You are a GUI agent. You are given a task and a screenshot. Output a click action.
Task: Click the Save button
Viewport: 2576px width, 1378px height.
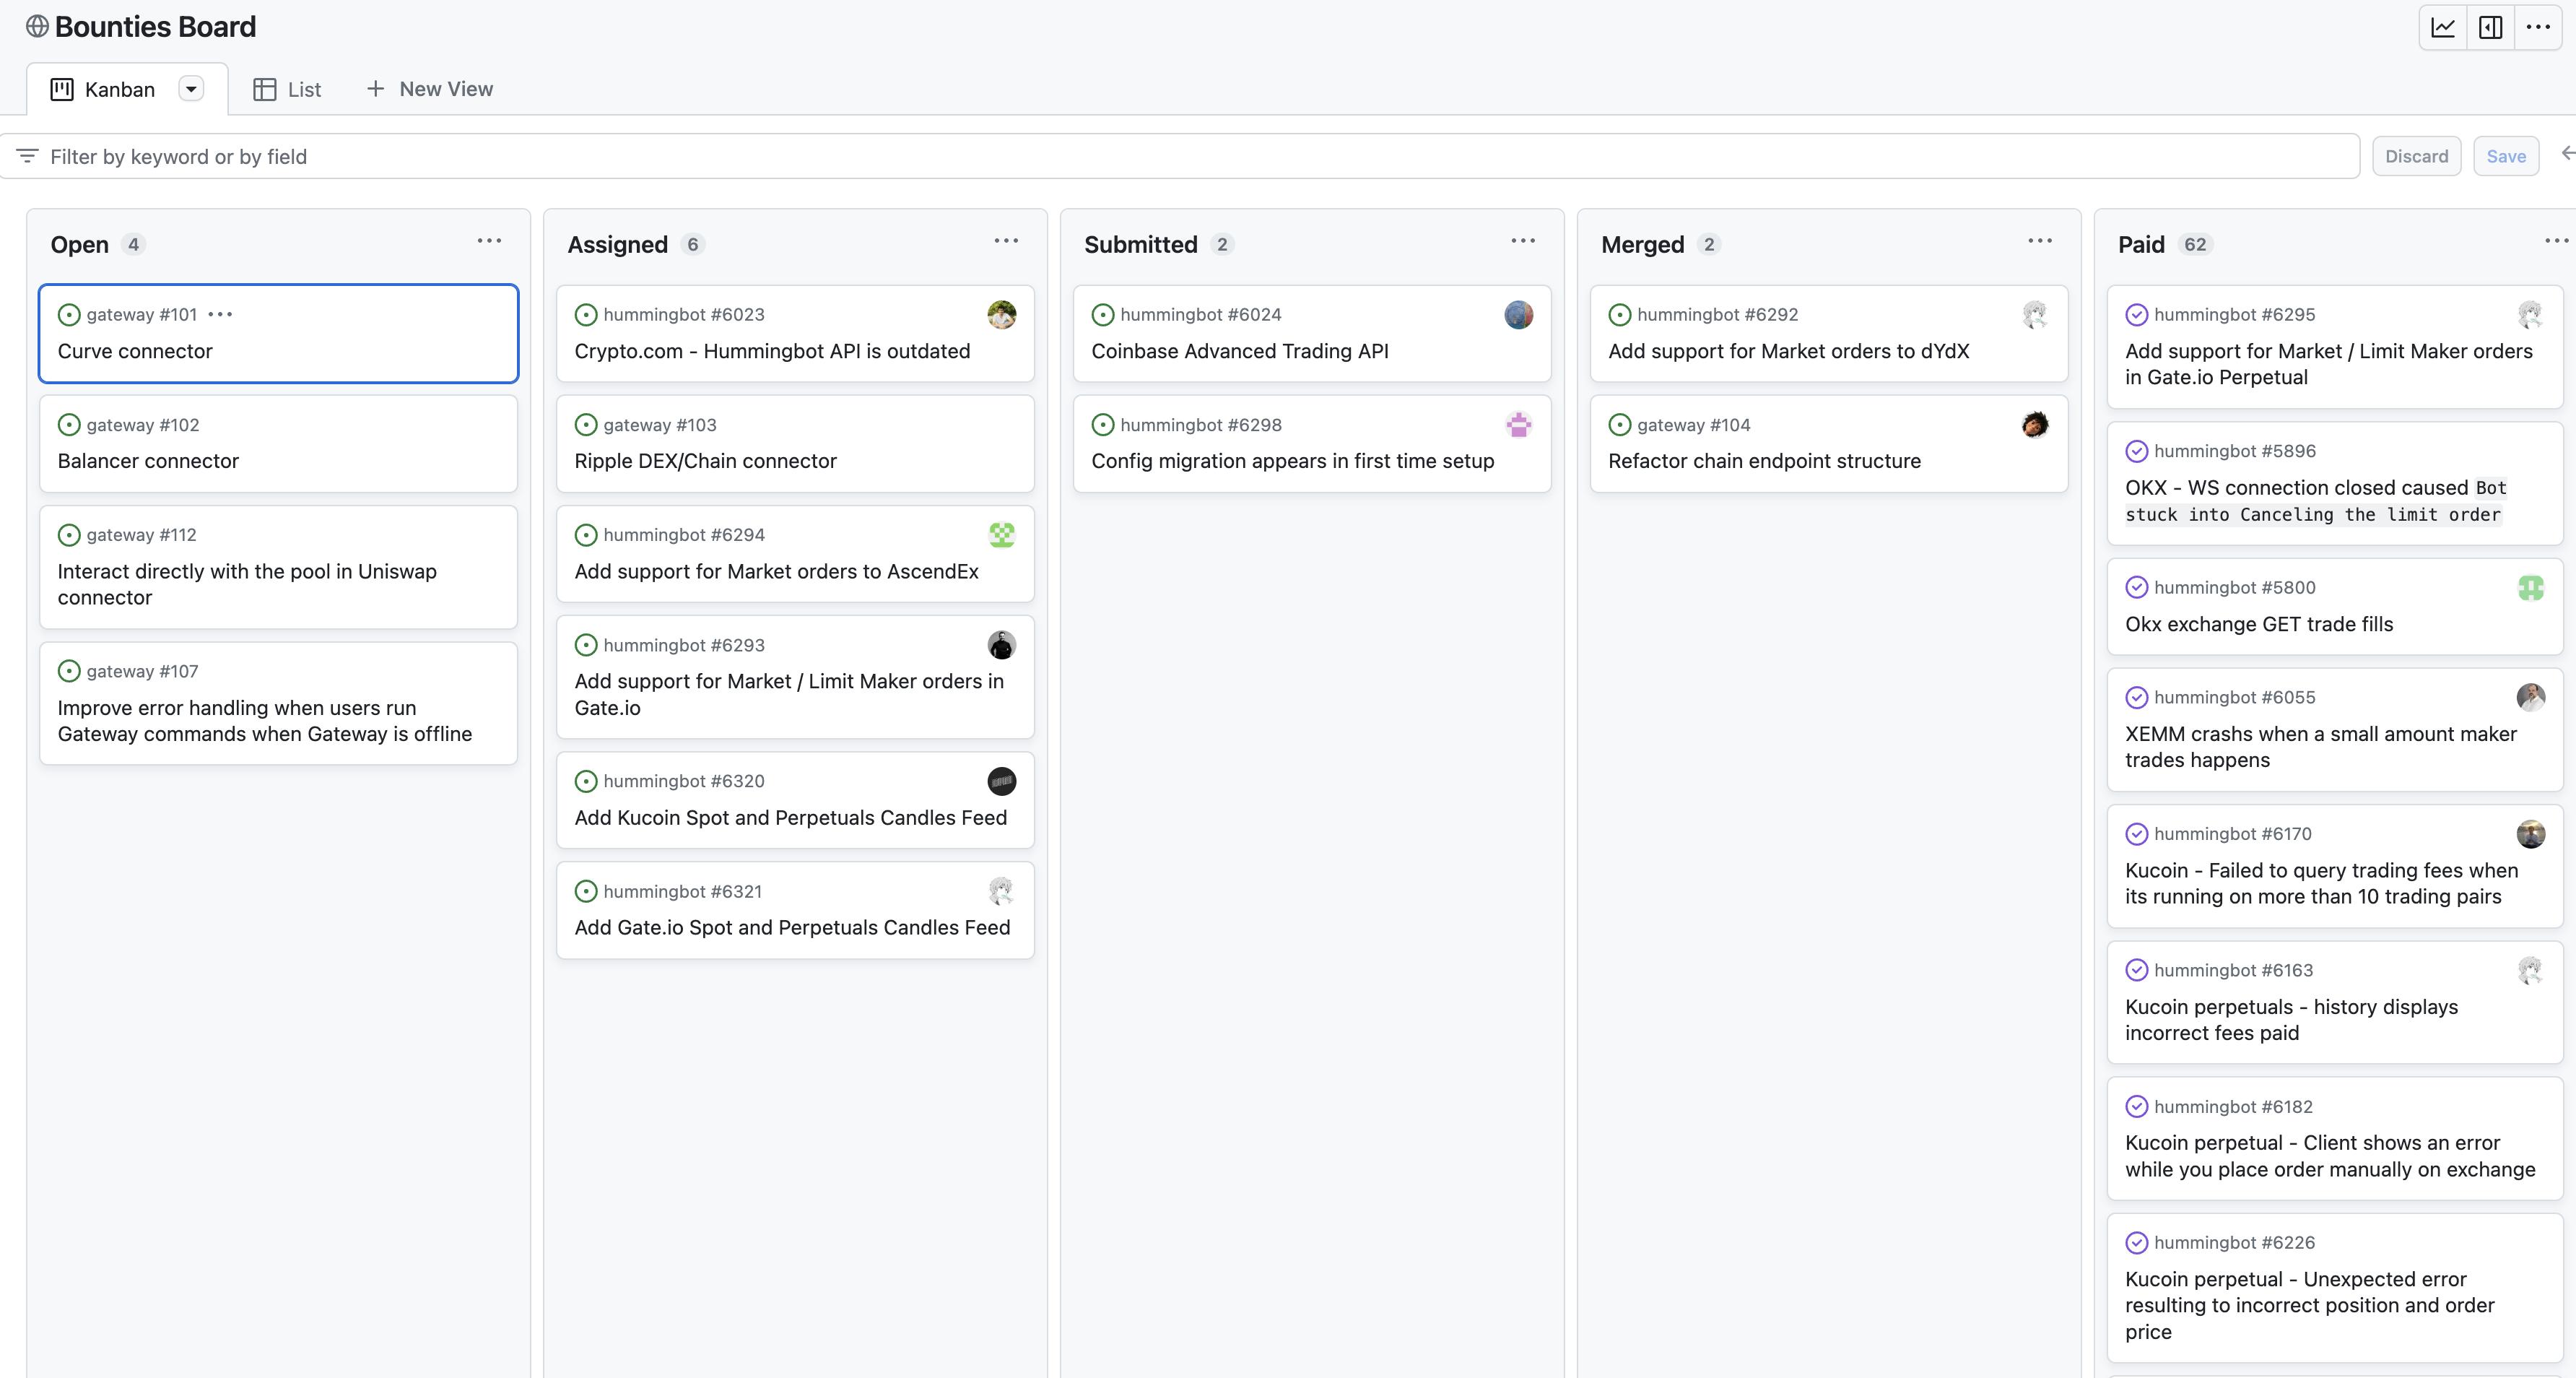tap(2505, 156)
